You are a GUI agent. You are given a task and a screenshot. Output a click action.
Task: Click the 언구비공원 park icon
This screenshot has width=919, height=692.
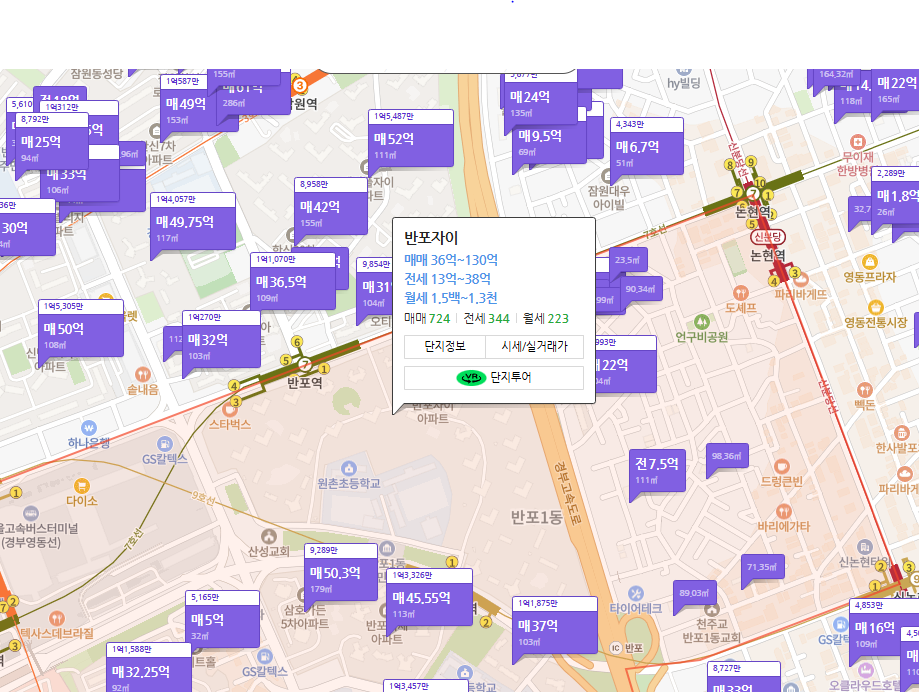coord(702,322)
